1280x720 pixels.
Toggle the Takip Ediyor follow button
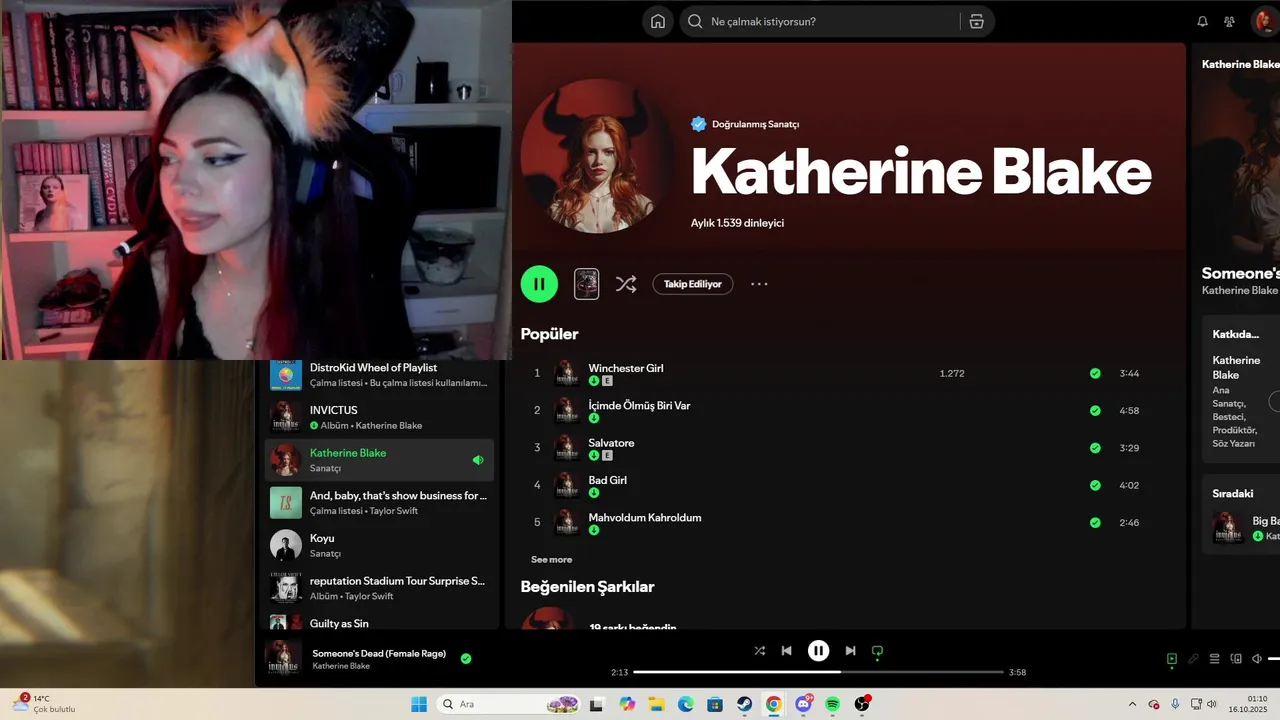click(x=693, y=284)
